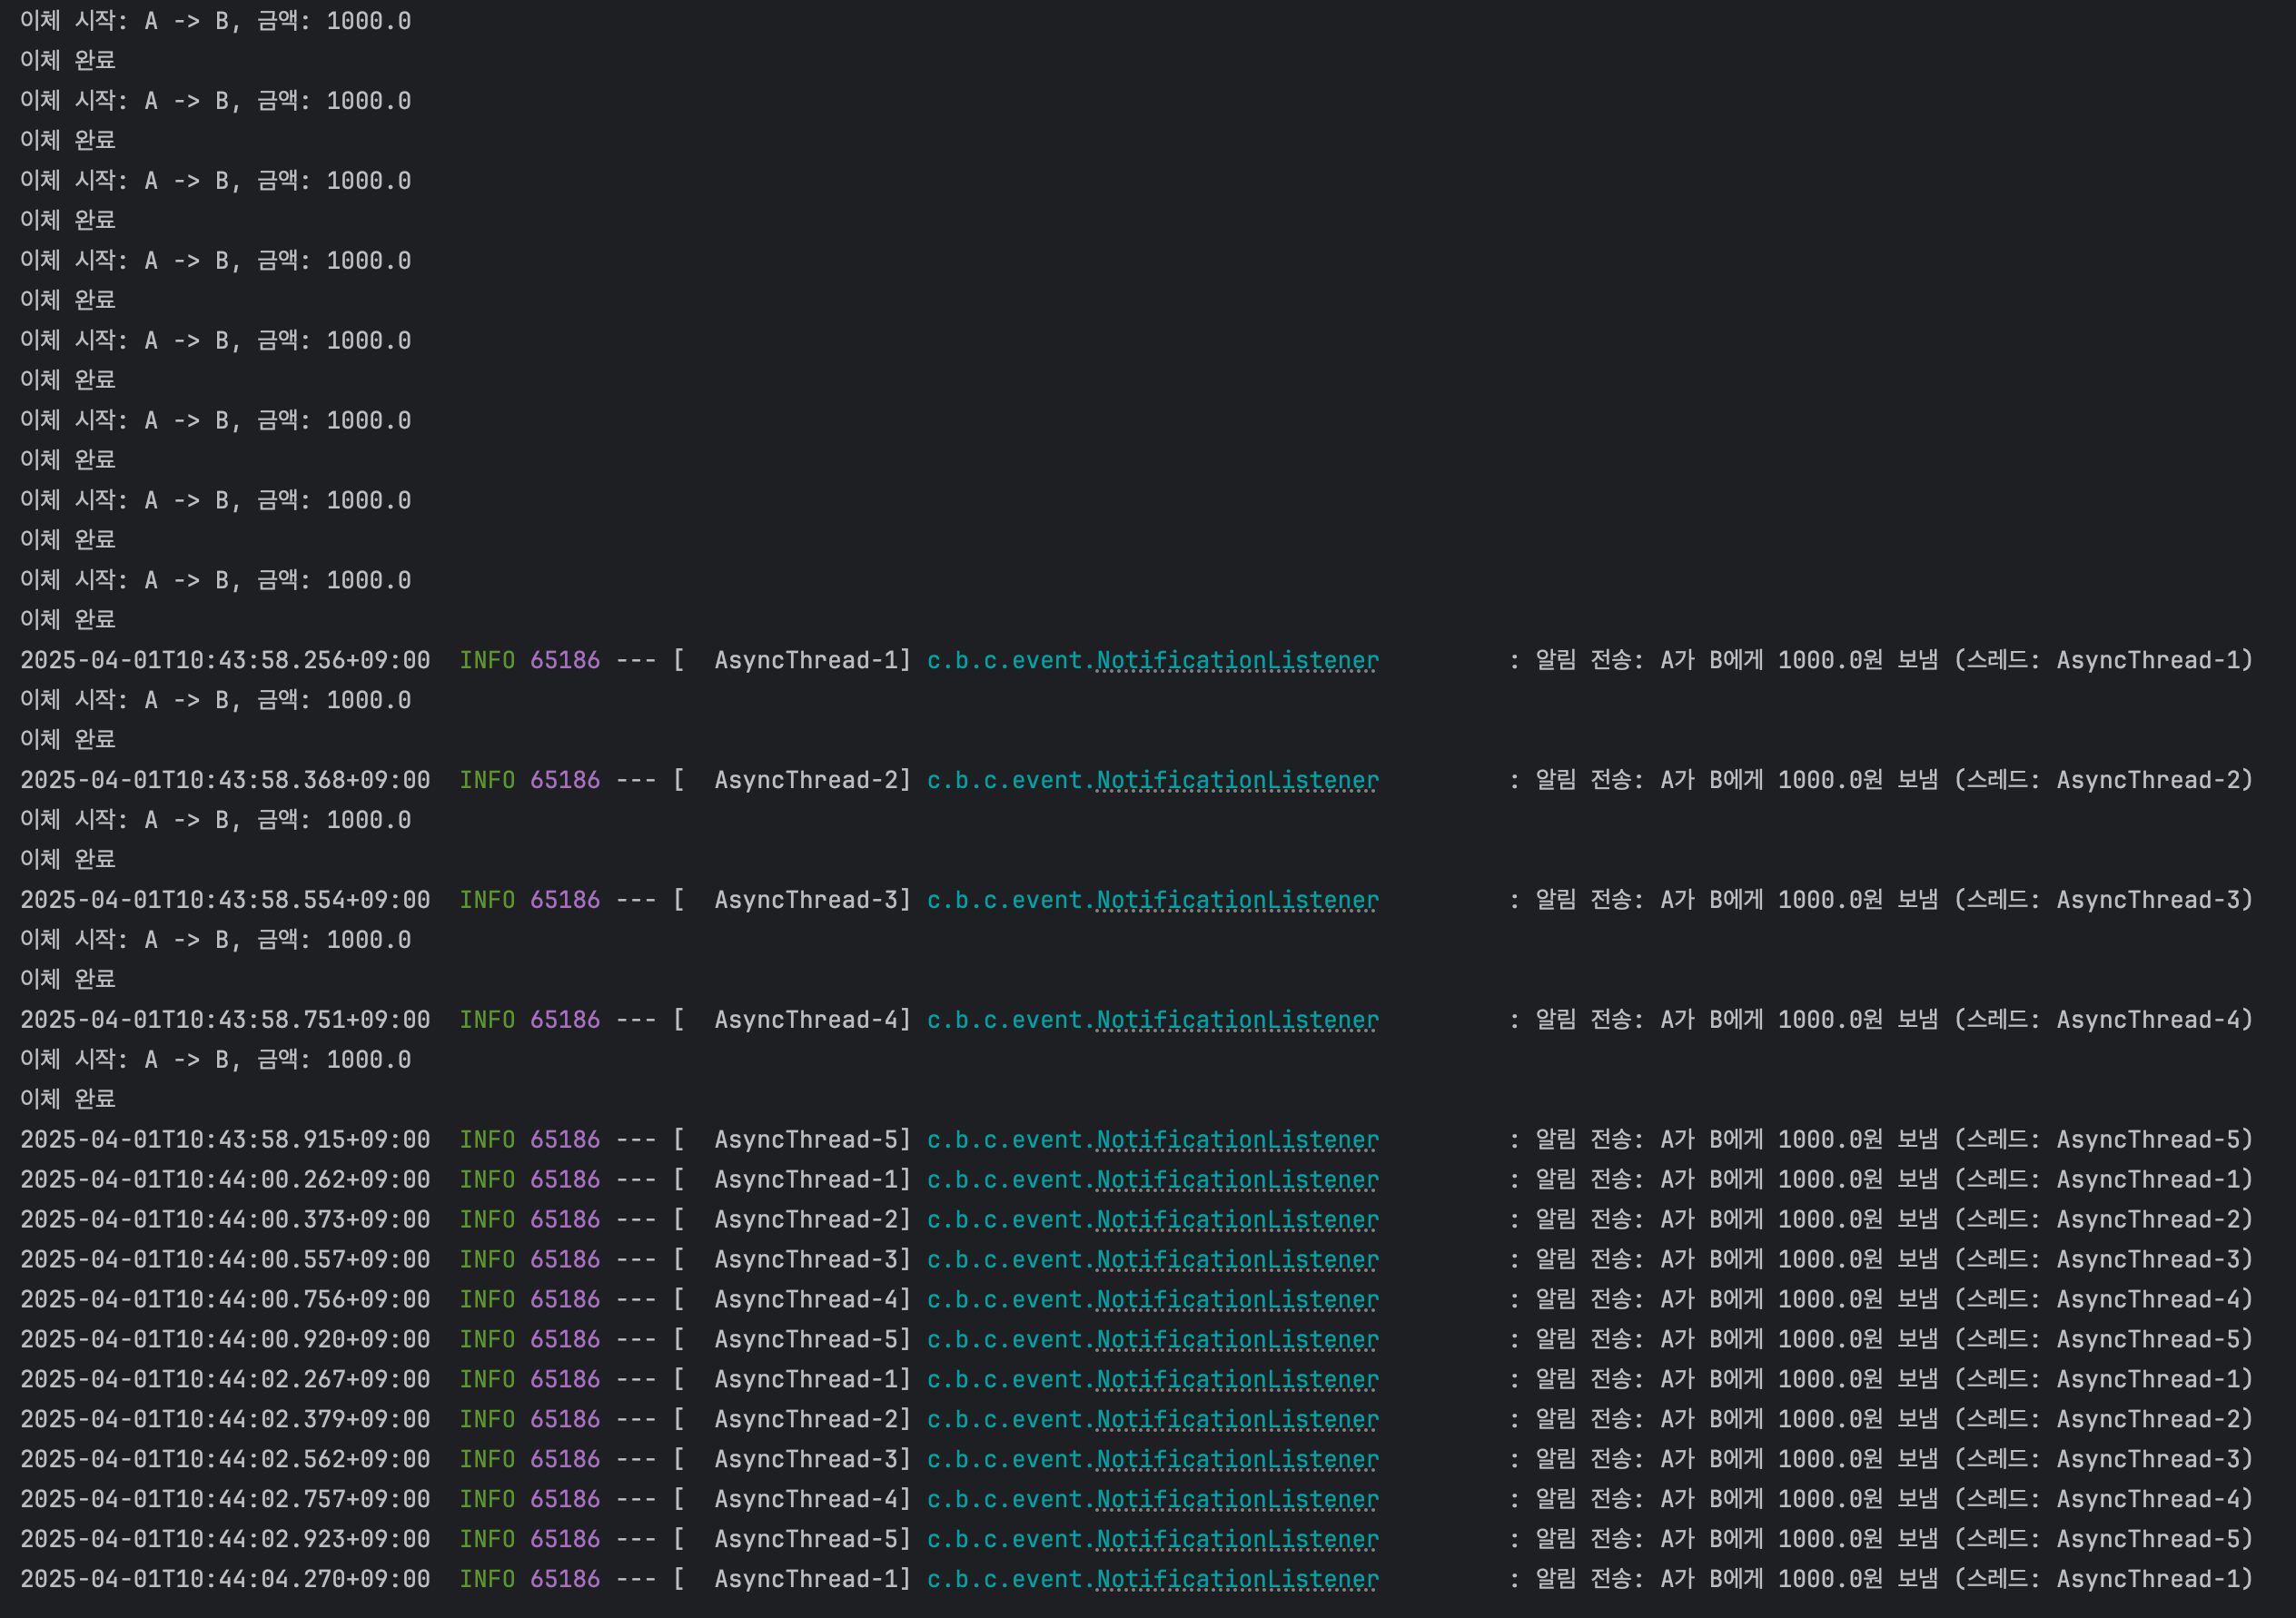Click NotificationListener link in last 10:44:04.270 line
Image resolution: width=2296 pixels, height=1618 pixels.
1237,1581
